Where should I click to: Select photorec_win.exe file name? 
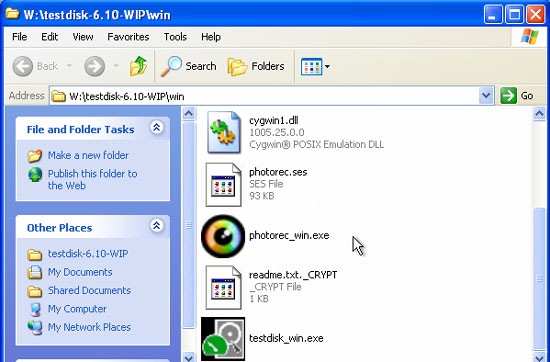pos(289,235)
